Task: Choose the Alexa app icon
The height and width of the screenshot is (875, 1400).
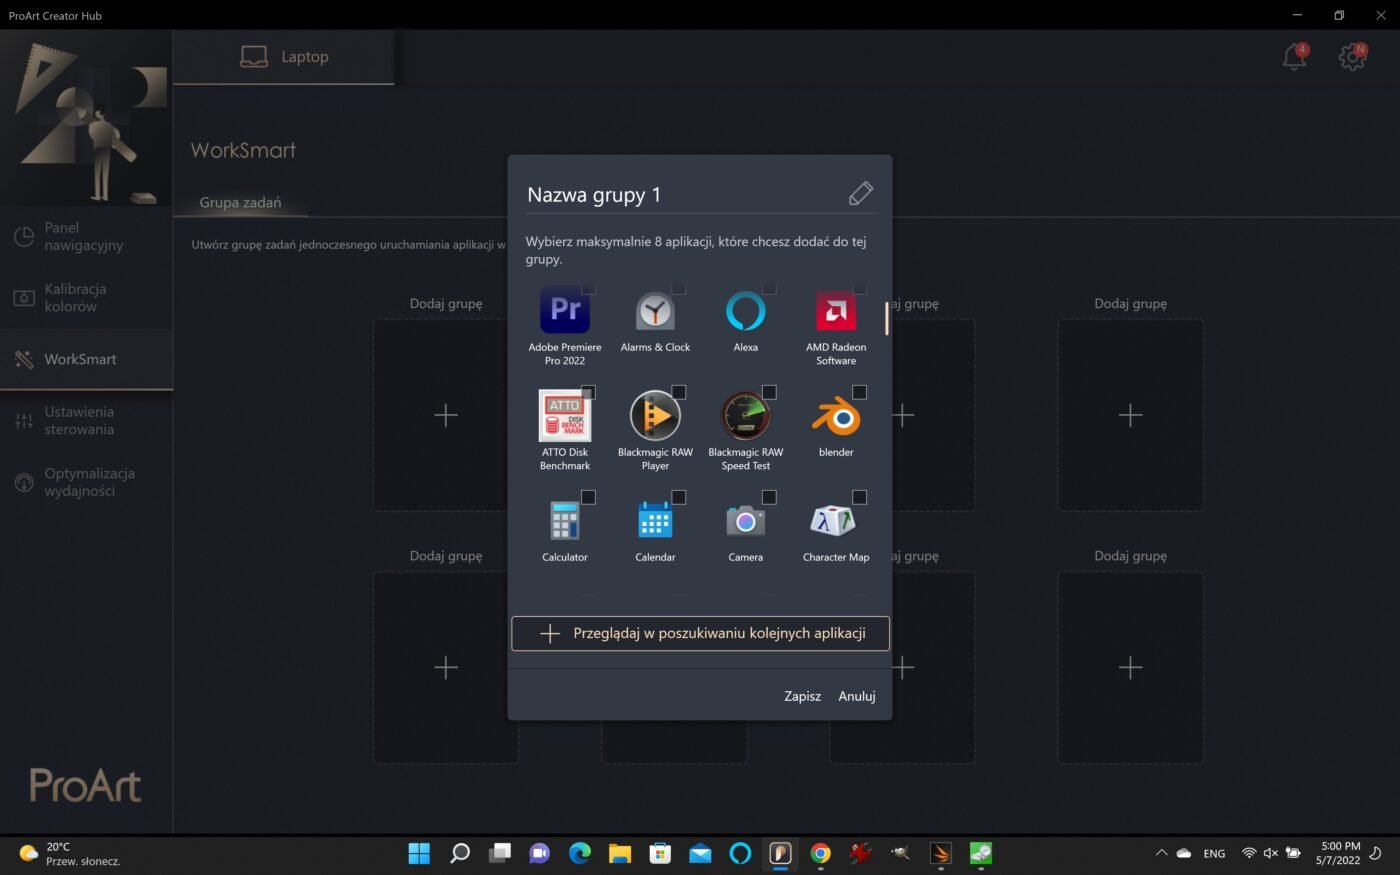Action: [745, 311]
